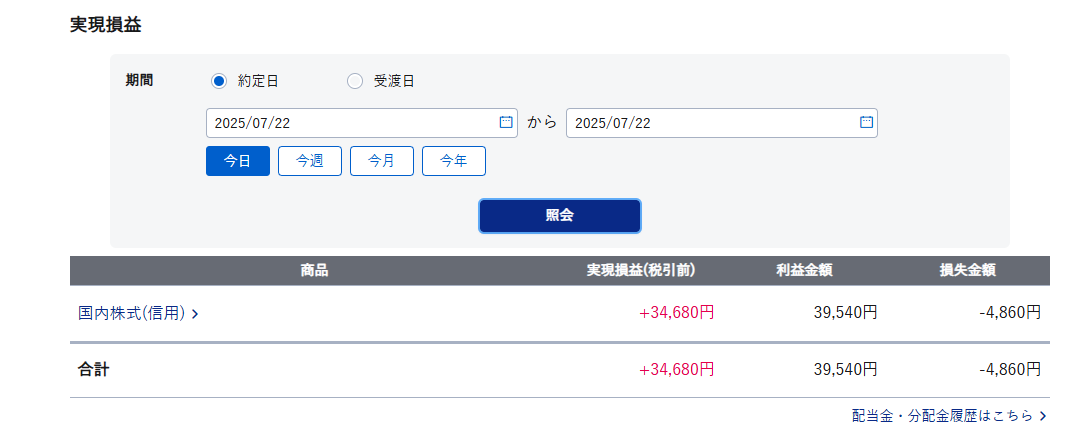The image size is (1072, 433).
Task: Click the 商品 column header
Action: 314,270
